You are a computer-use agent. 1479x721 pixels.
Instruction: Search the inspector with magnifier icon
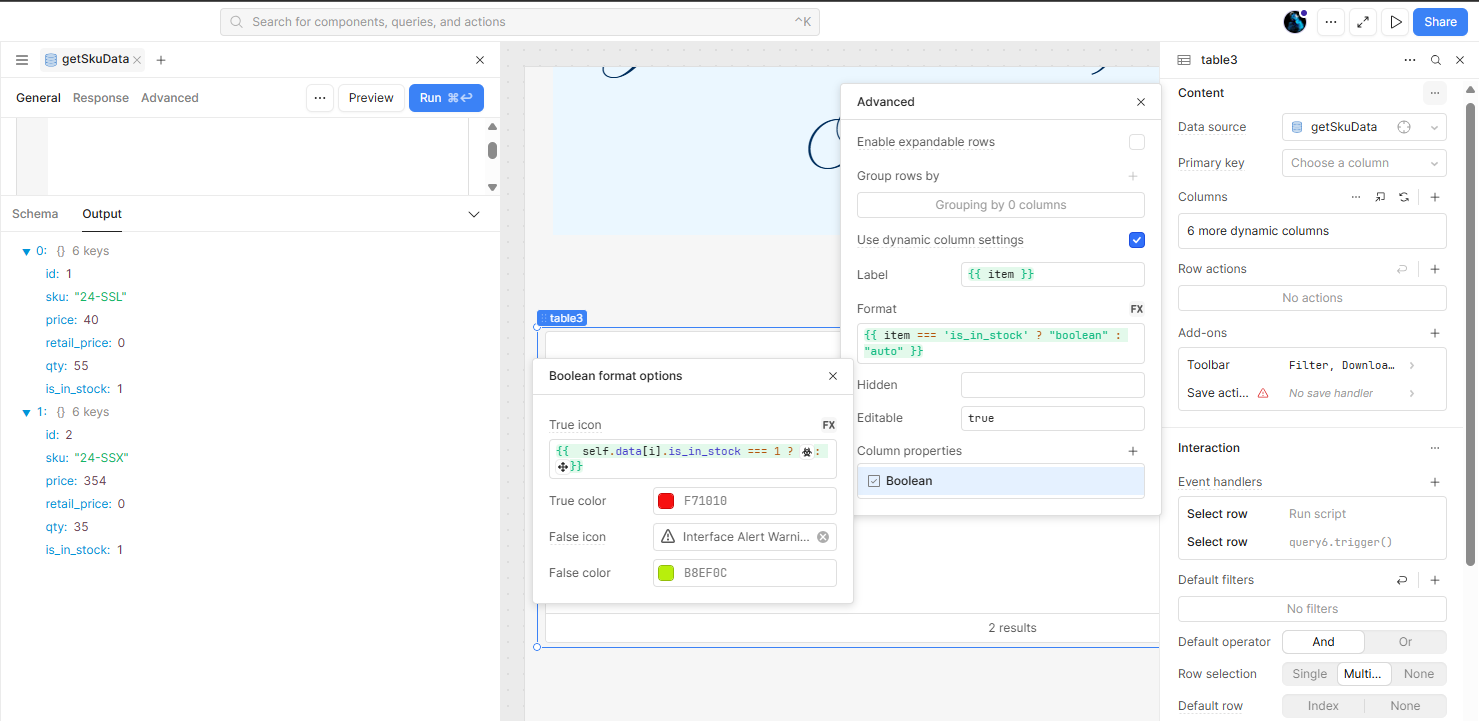[1436, 60]
